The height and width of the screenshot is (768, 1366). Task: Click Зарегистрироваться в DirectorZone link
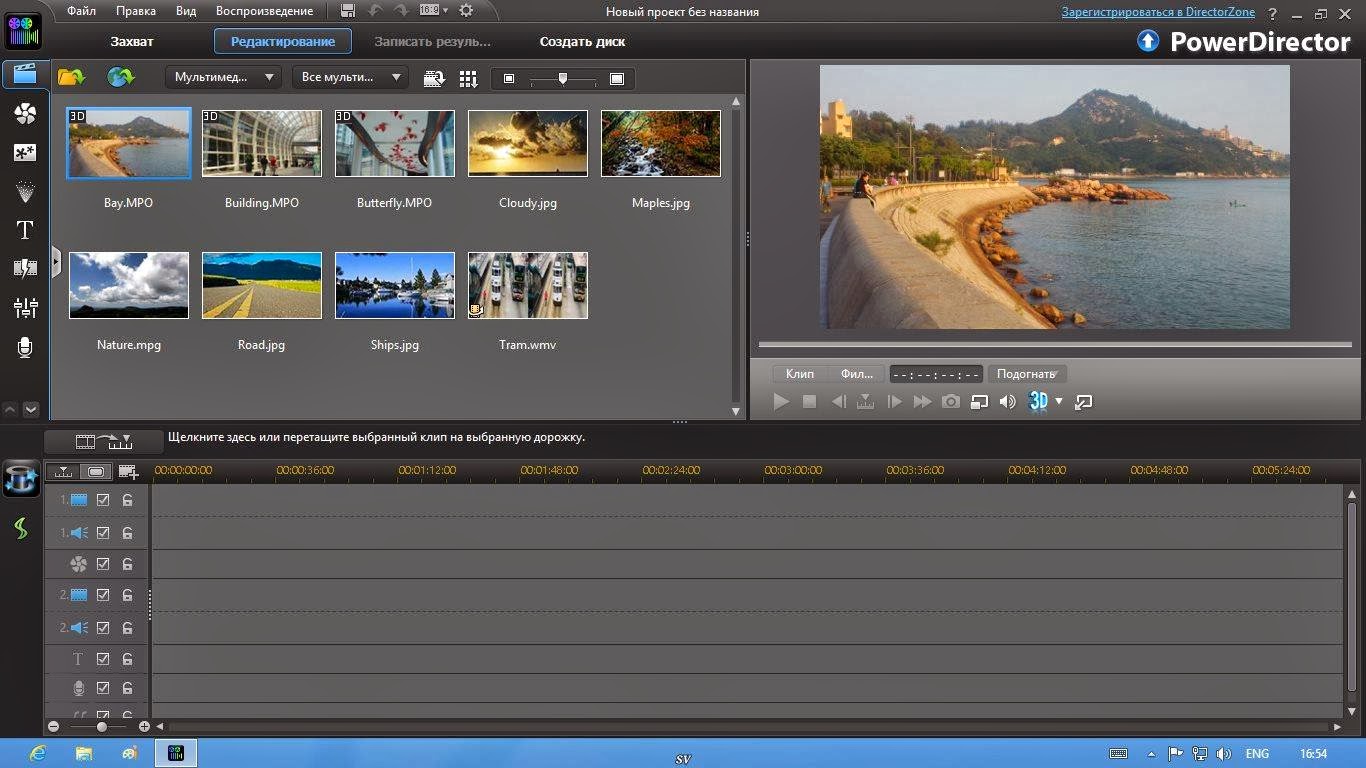click(x=1158, y=12)
